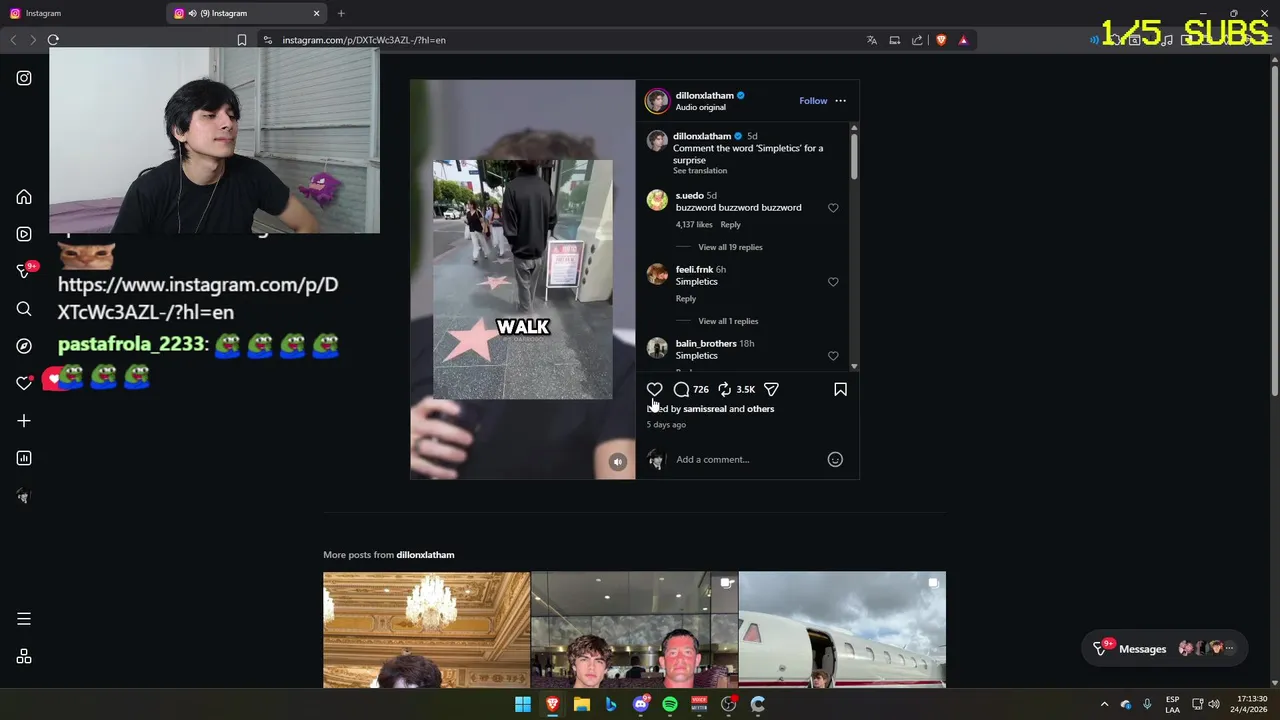
Task: Open the two-men selfie post thumbnail
Action: [x=634, y=630]
